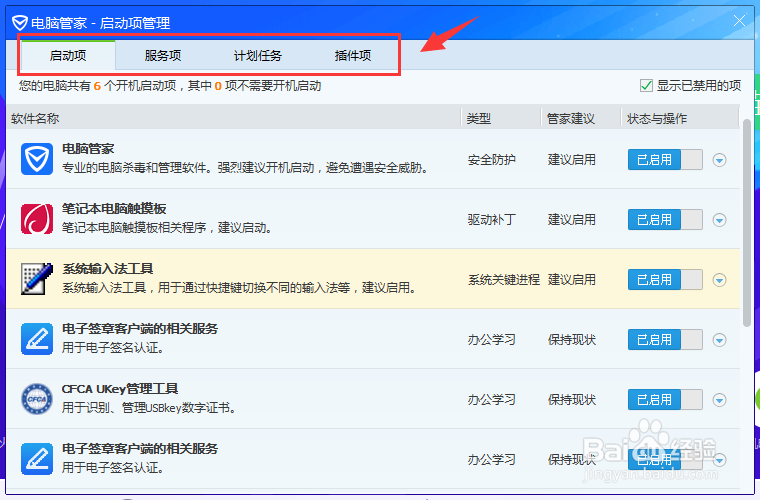Image resolution: width=760 pixels, height=500 pixels.
Task: Open the 计划任务 tab
Action: tap(257, 56)
